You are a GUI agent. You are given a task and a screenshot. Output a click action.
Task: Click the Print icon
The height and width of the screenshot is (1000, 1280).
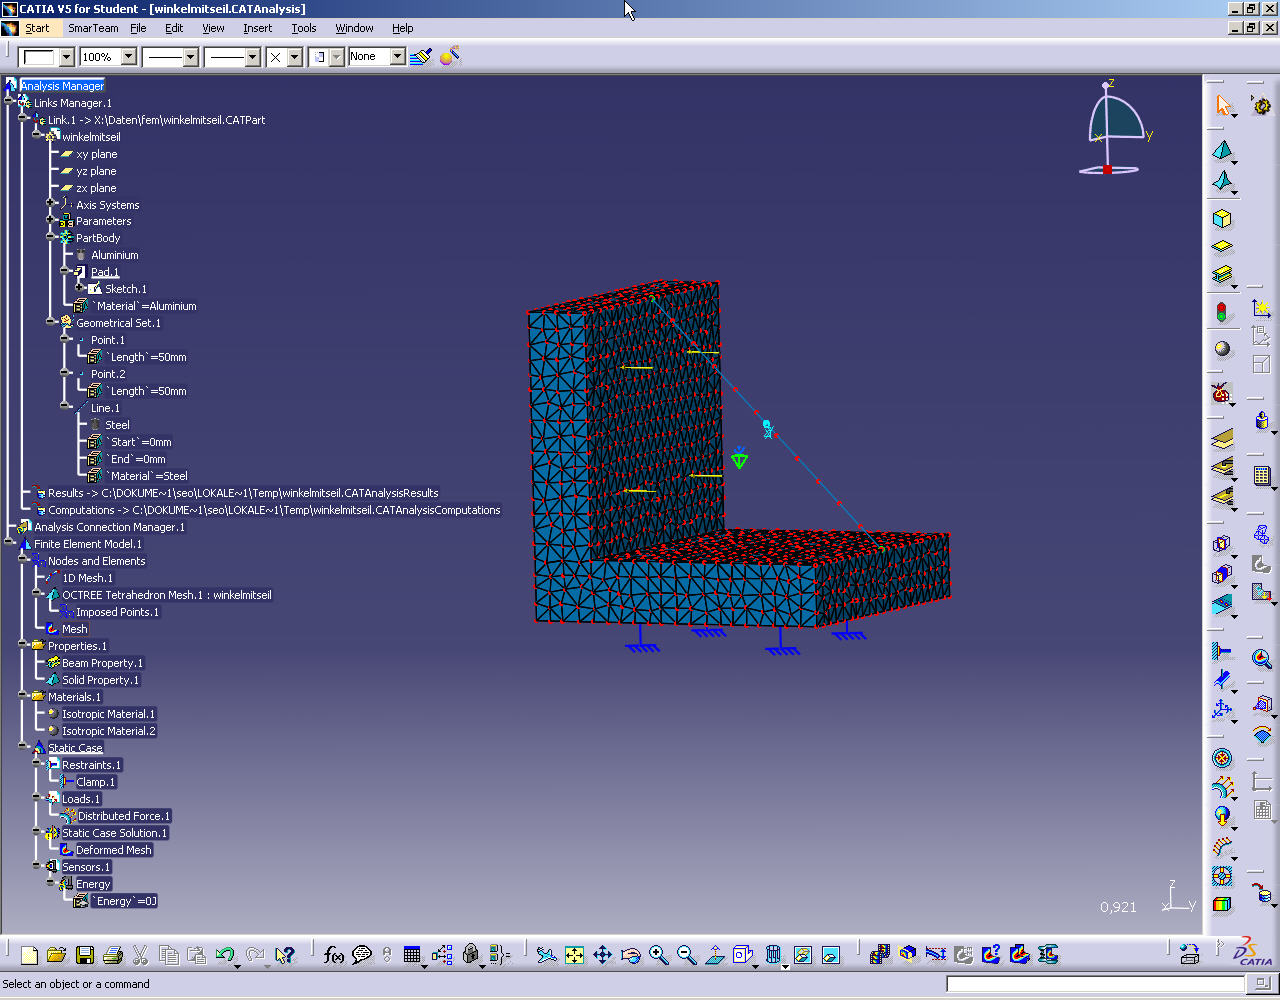(113, 955)
